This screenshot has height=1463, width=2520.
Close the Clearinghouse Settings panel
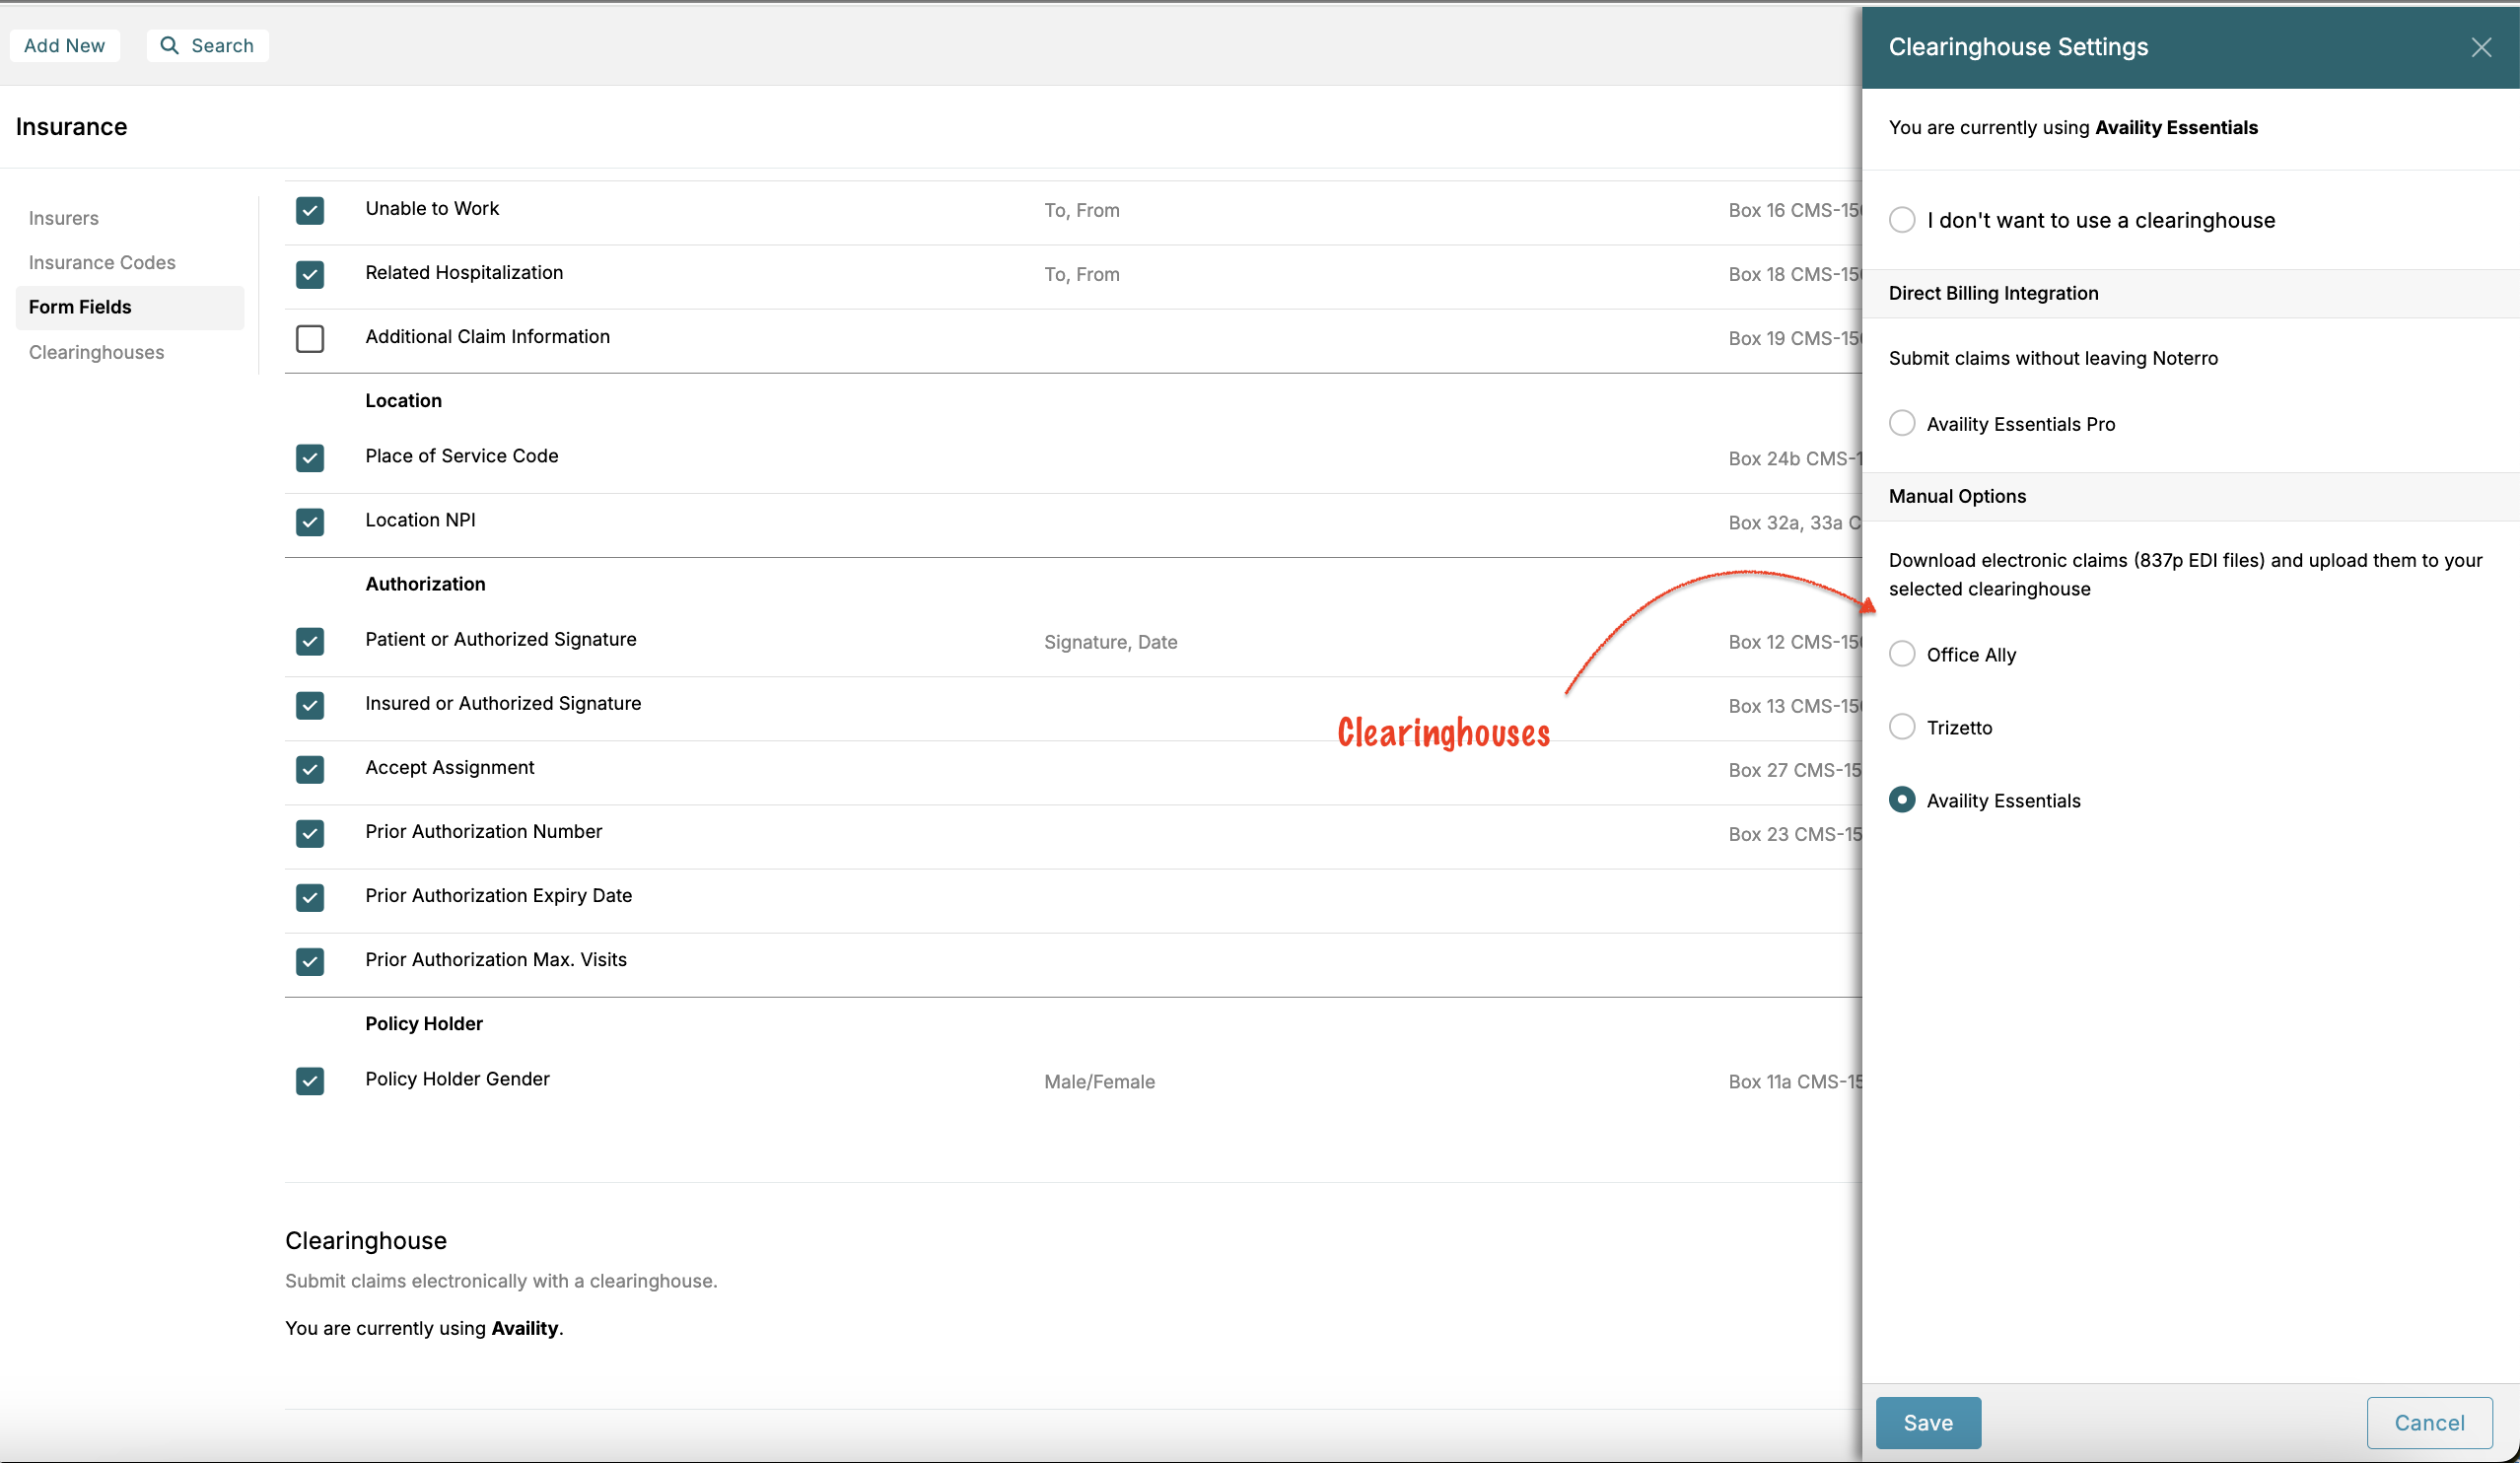click(x=2480, y=47)
